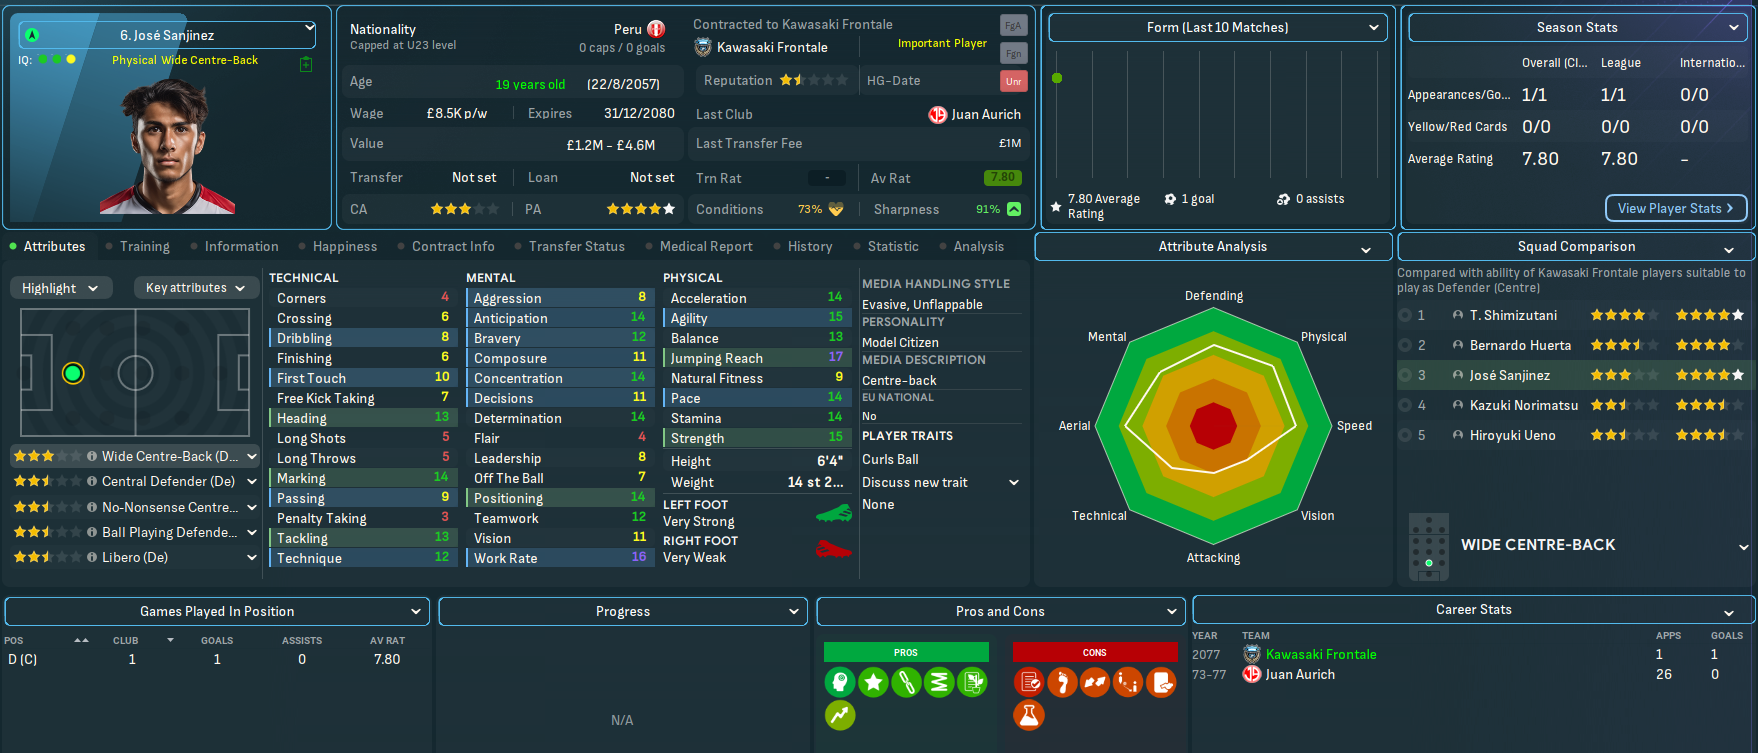Click the red Unr status badge
This screenshot has height=753, width=1758.
pos(1013,81)
